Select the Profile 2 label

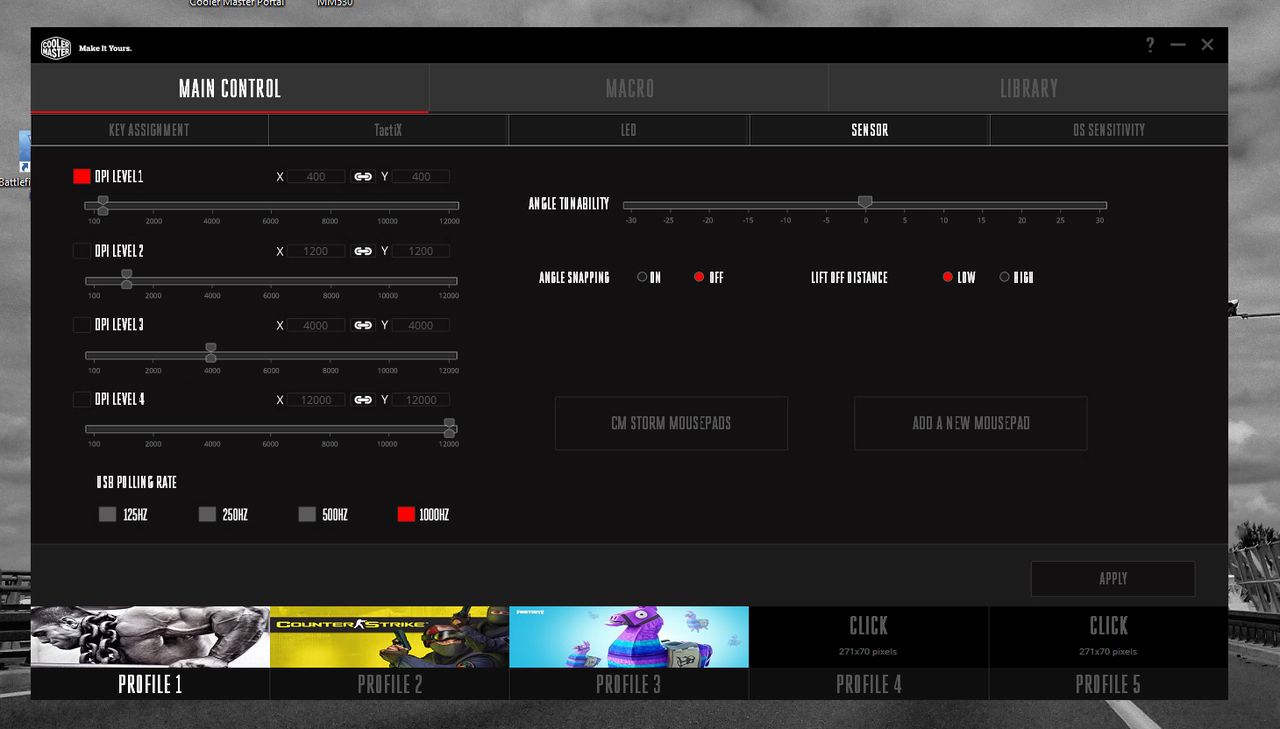(389, 684)
